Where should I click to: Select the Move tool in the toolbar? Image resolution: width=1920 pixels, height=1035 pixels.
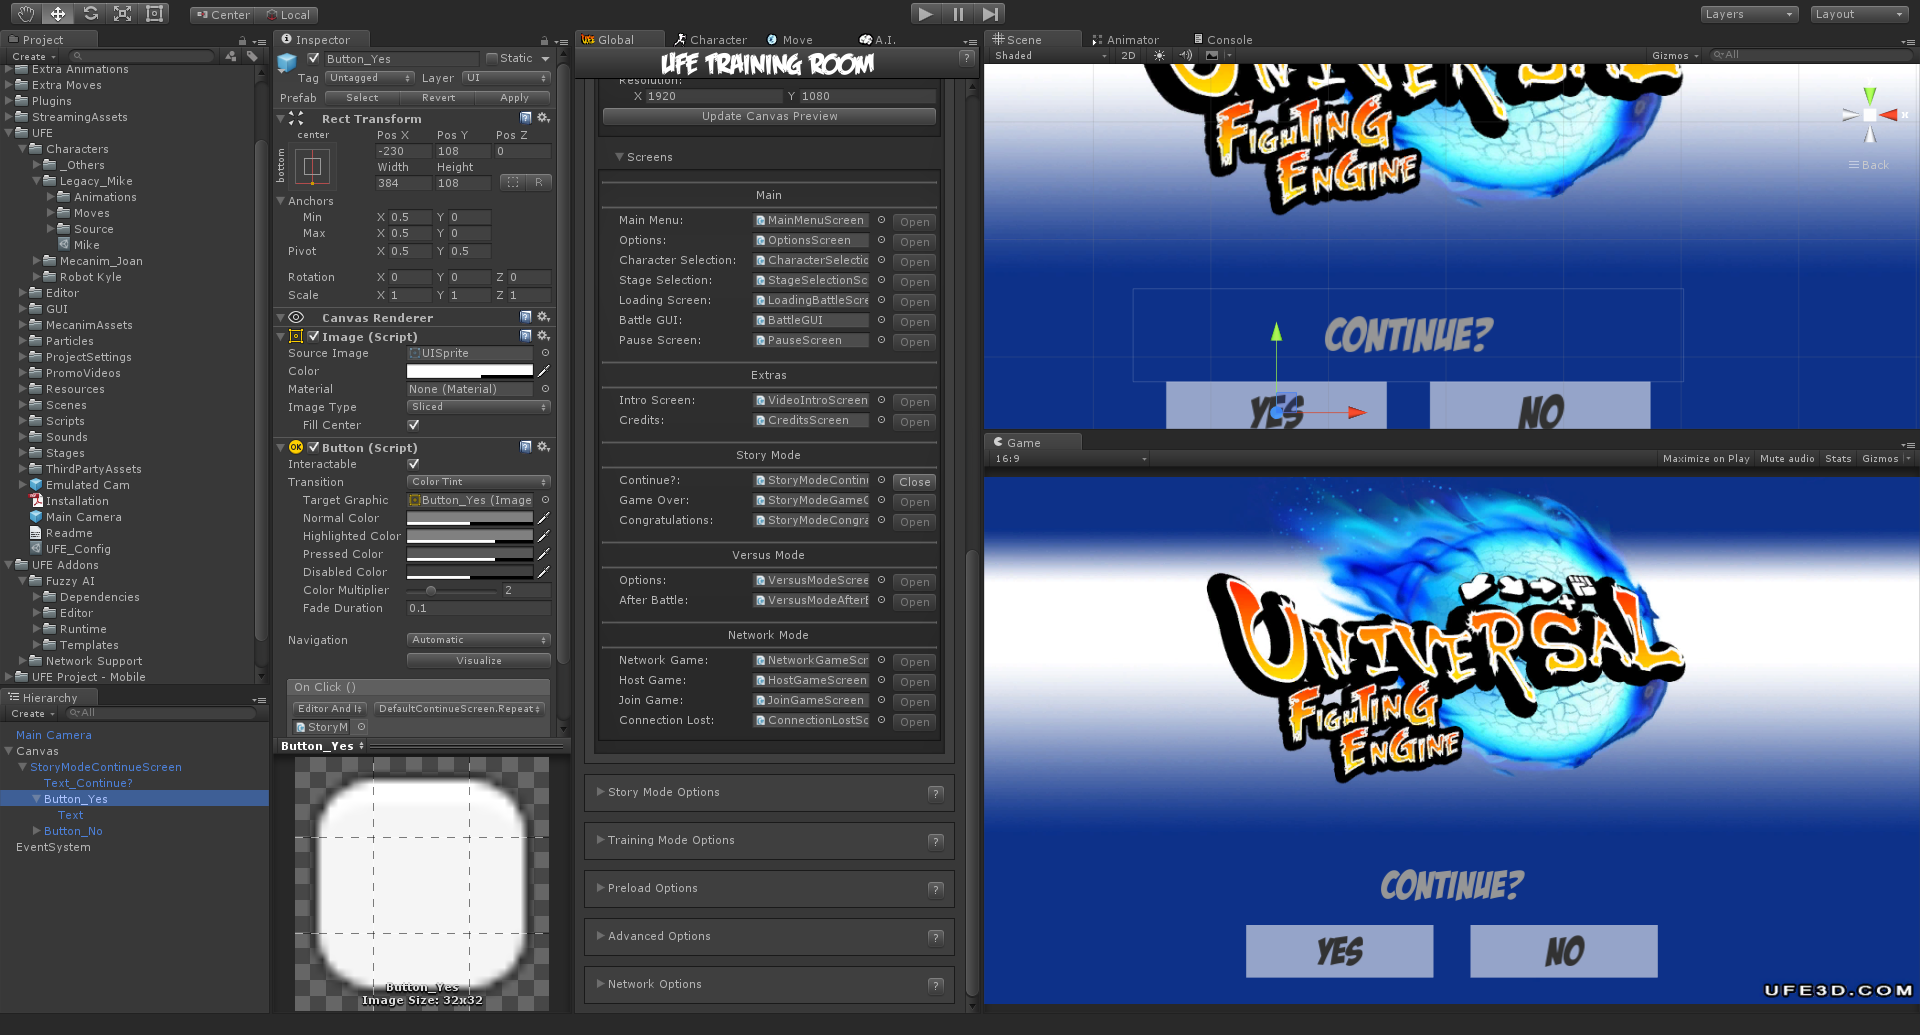tap(58, 14)
